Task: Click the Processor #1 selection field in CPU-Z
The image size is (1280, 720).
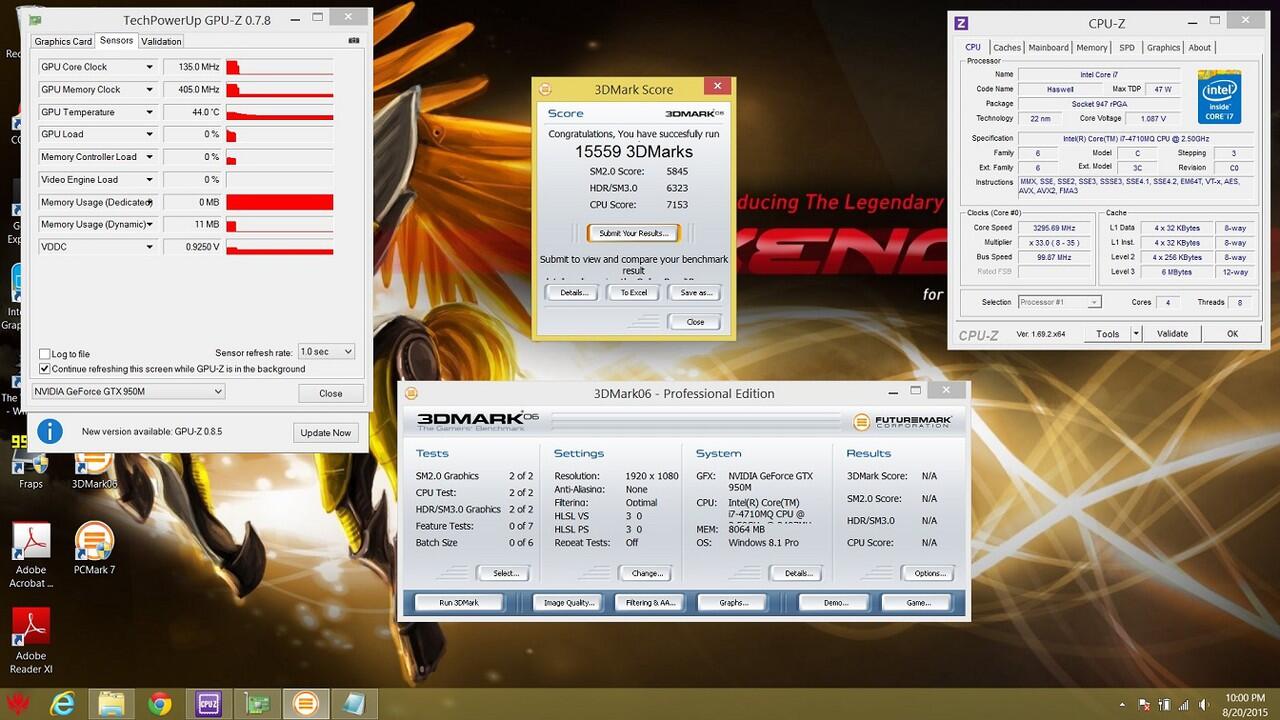Action: [1059, 302]
